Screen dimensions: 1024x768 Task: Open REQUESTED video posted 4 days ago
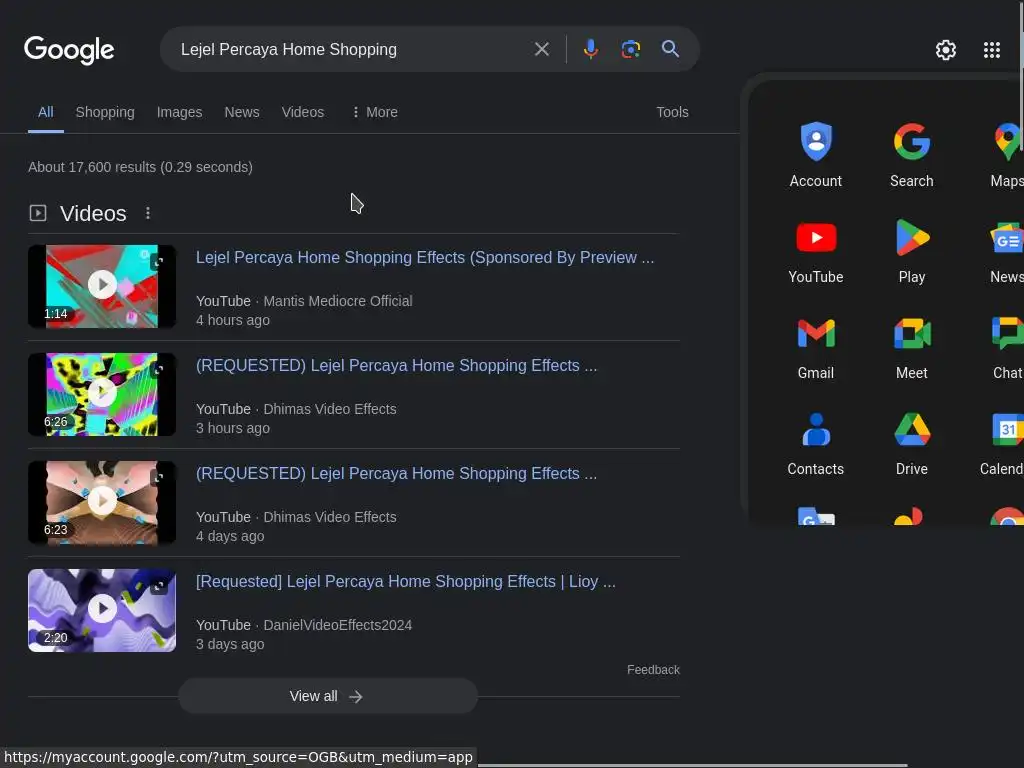[x=396, y=473]
